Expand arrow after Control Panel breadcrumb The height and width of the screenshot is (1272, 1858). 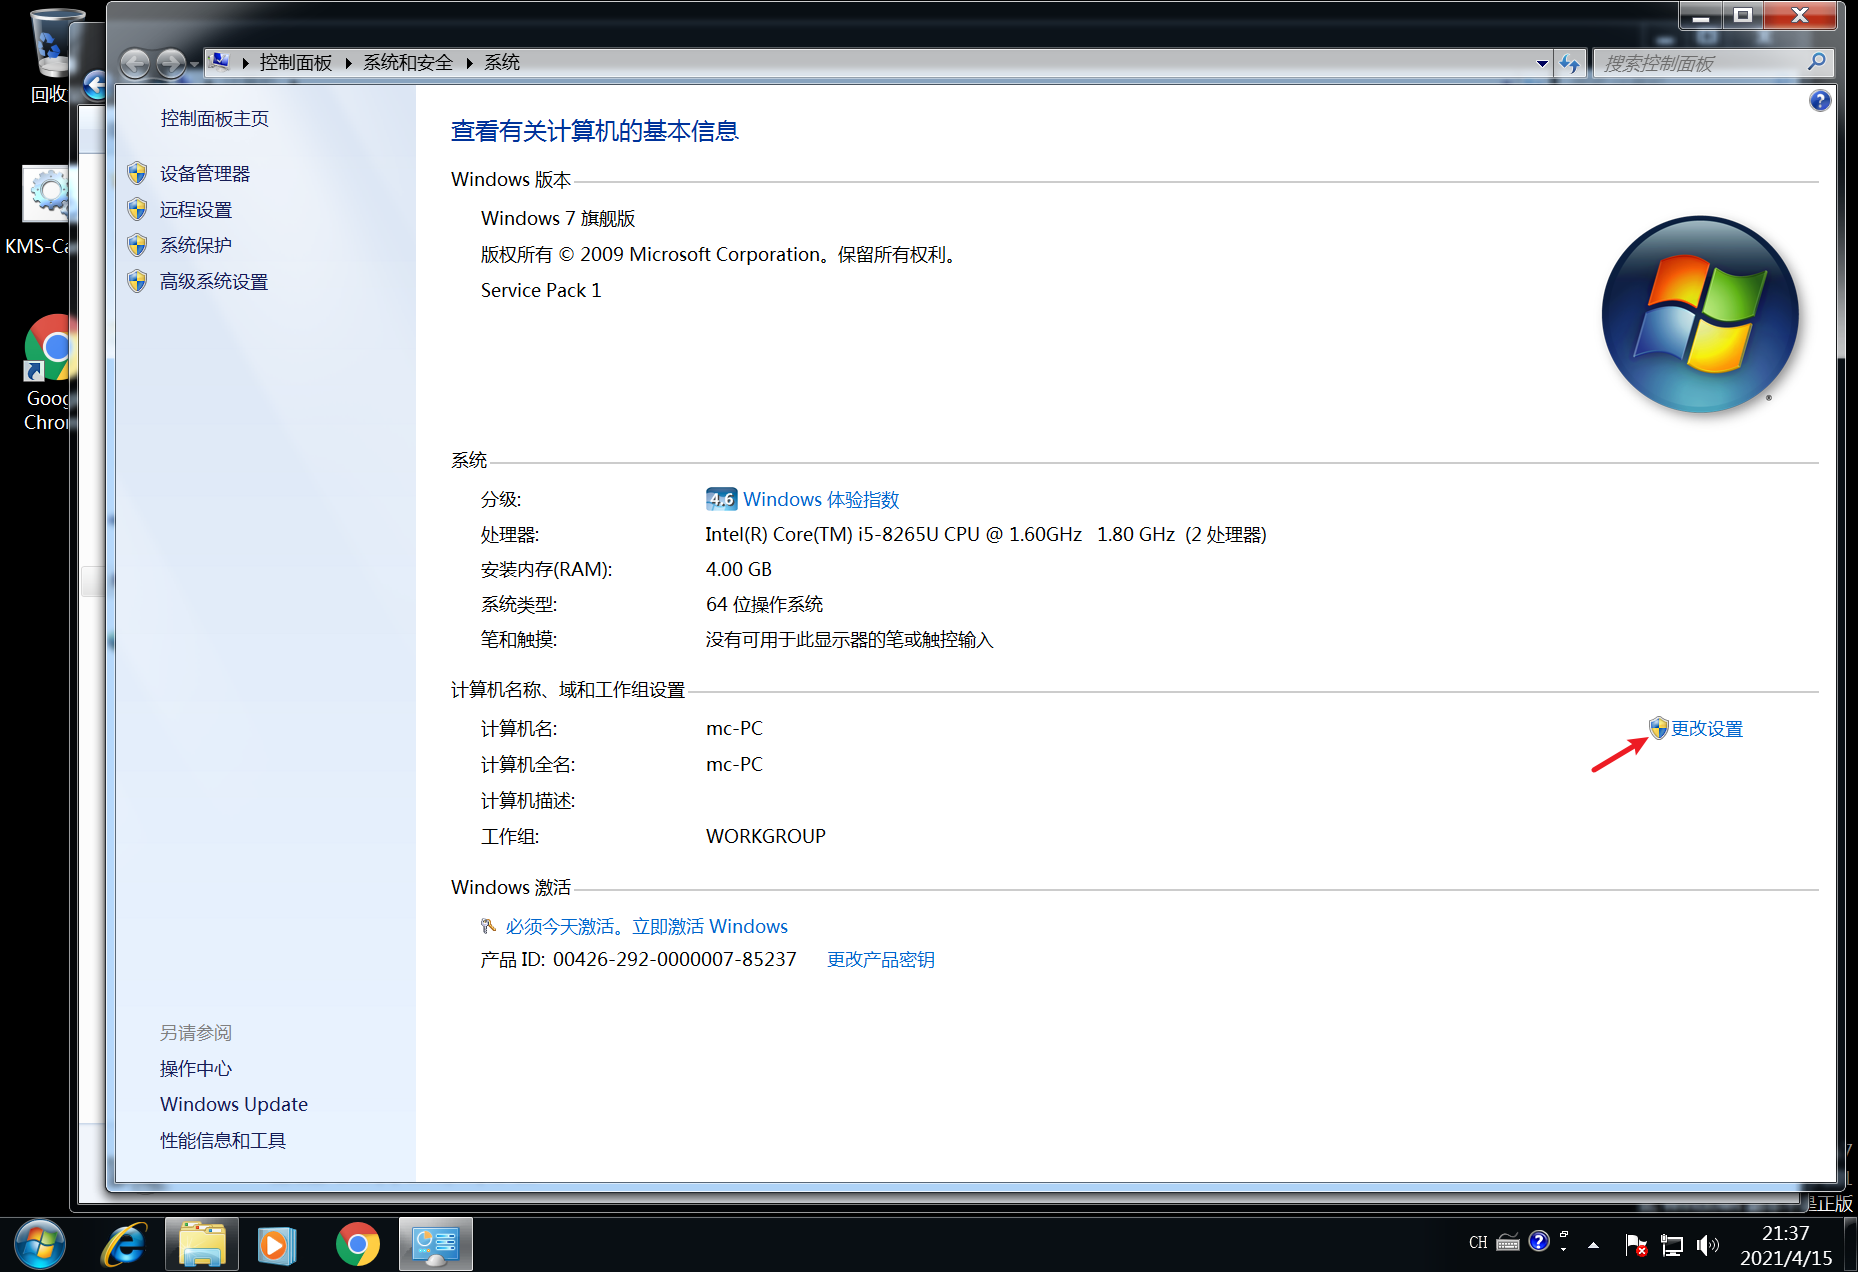348,63
